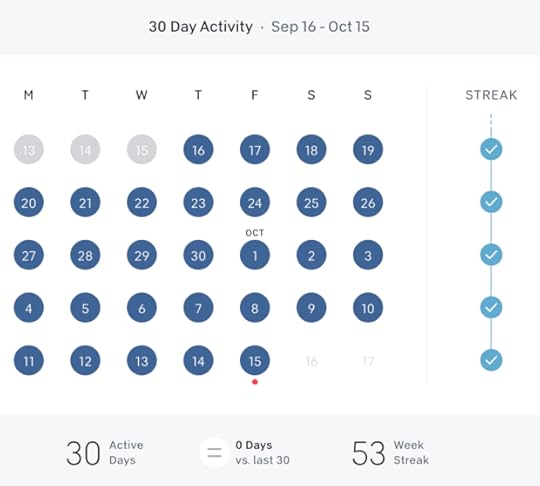Click the greyed-out day 13 circle

click(x=29, y=149)
